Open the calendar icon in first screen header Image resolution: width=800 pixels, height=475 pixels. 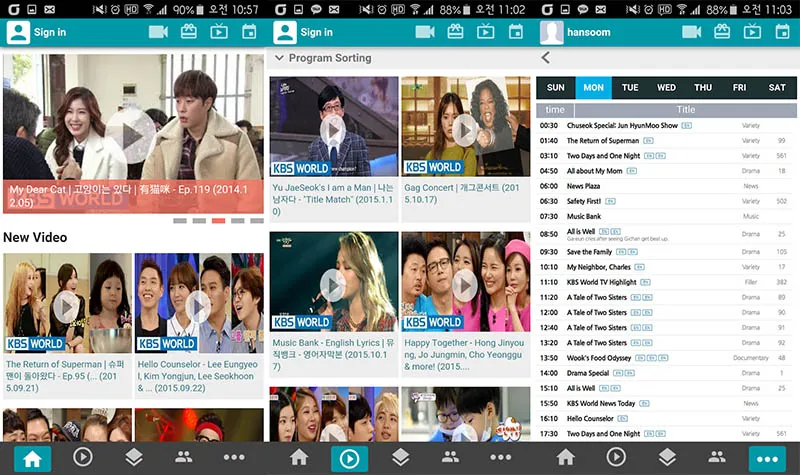point(249,32)
